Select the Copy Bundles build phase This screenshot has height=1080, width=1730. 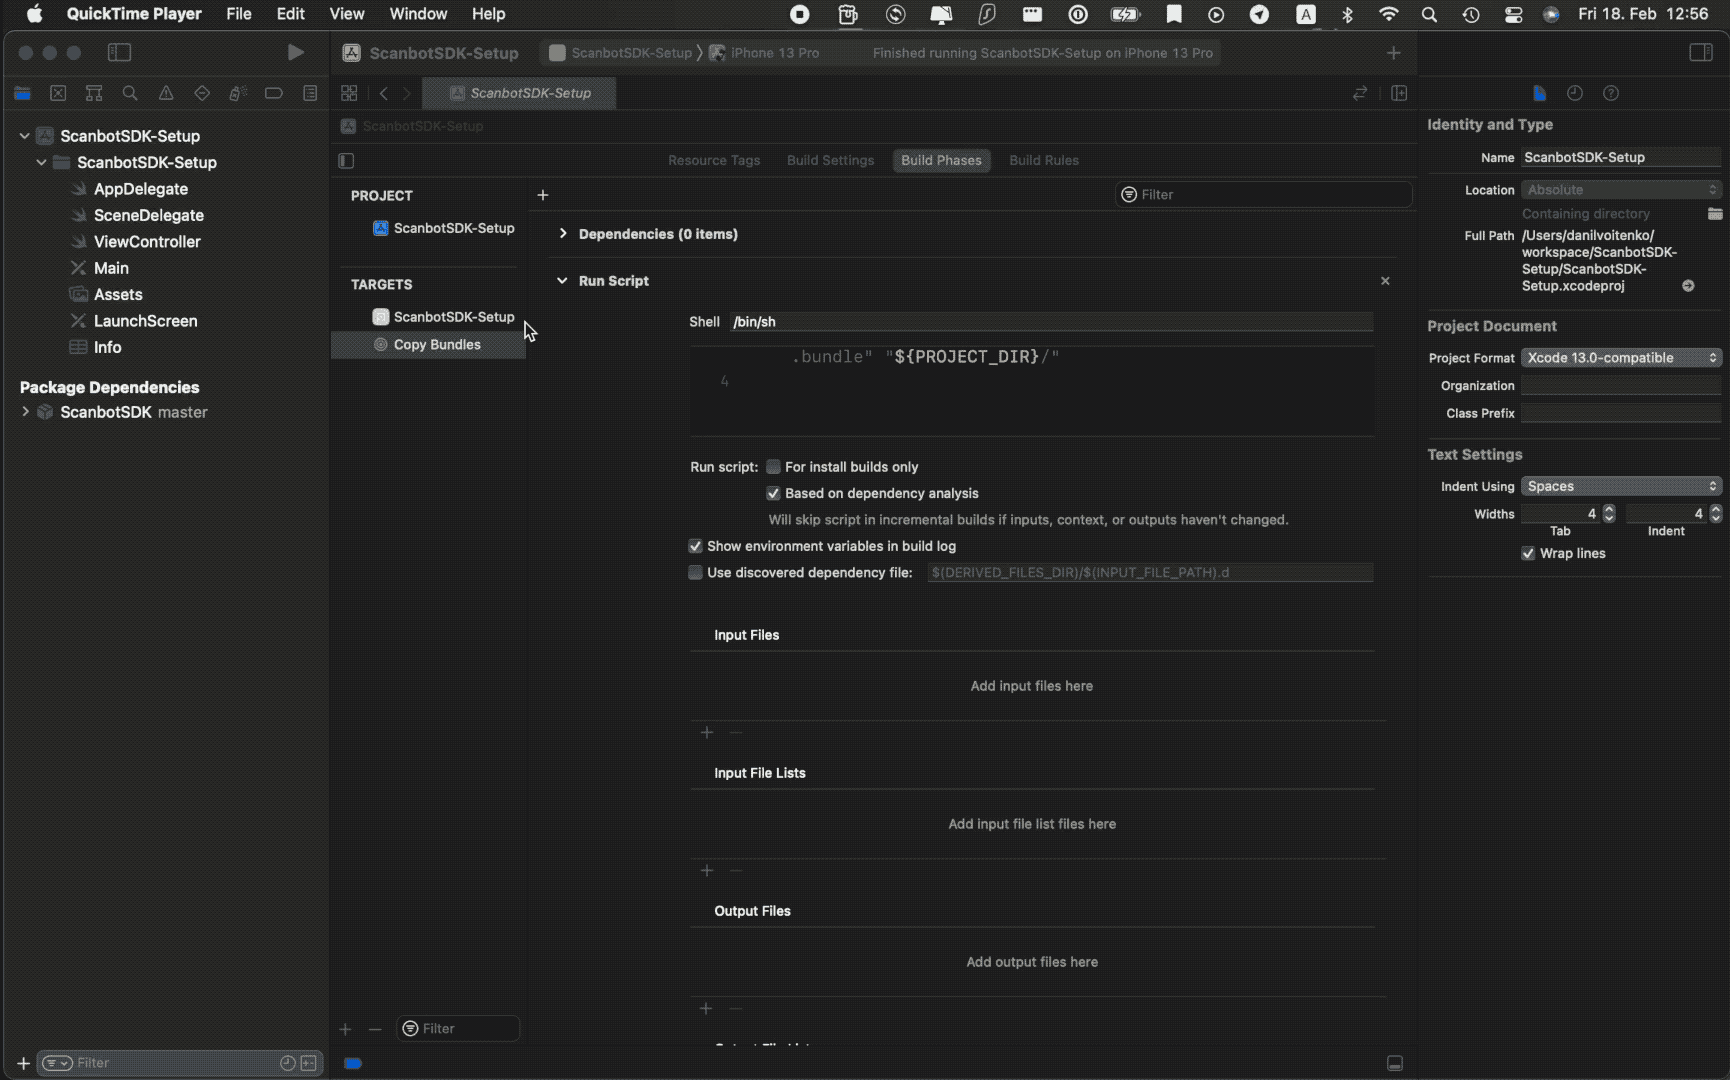[437, 344]
